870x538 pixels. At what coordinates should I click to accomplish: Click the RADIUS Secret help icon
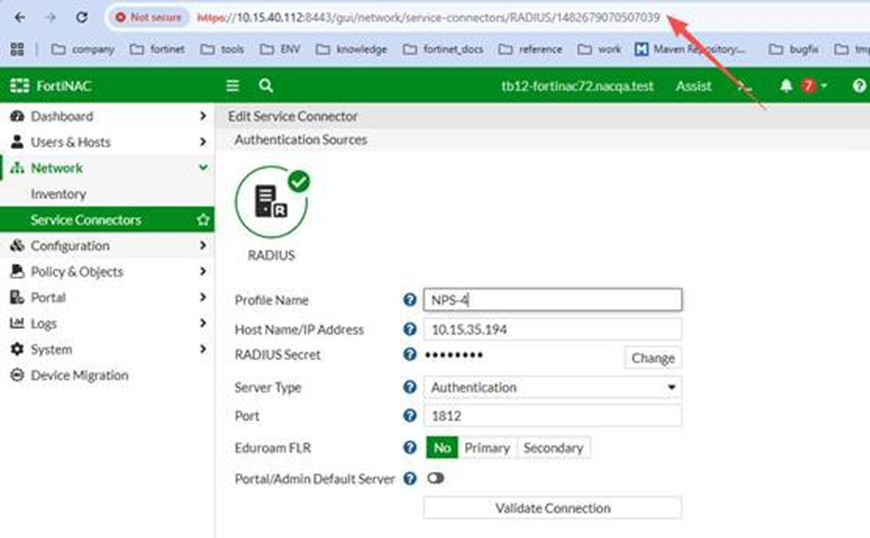tap(409, 354)
